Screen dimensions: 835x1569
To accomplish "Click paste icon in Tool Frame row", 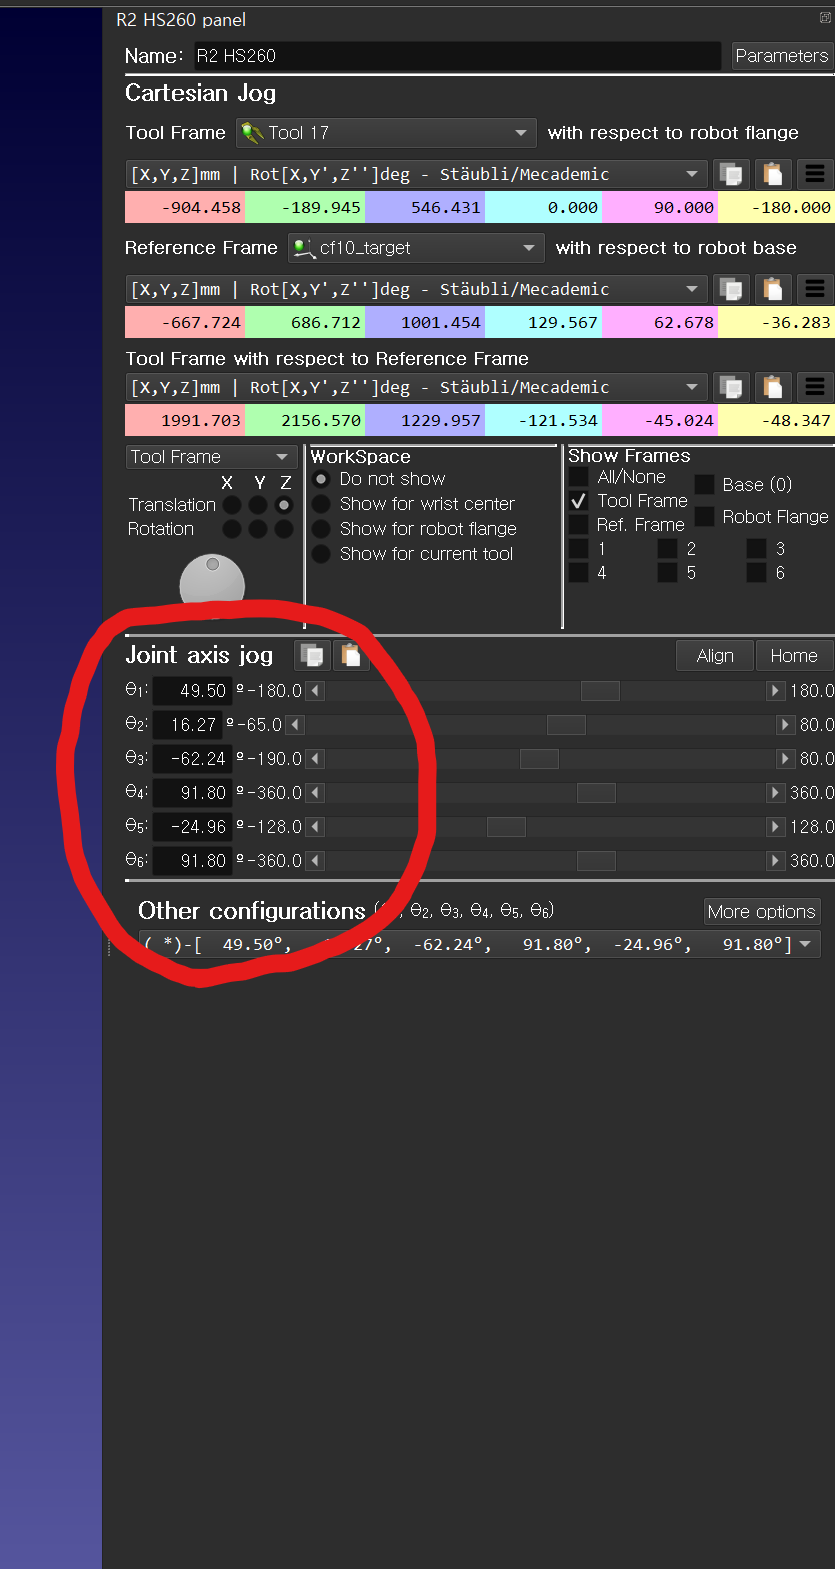I will pyautogui.click(x=772, y=174).
